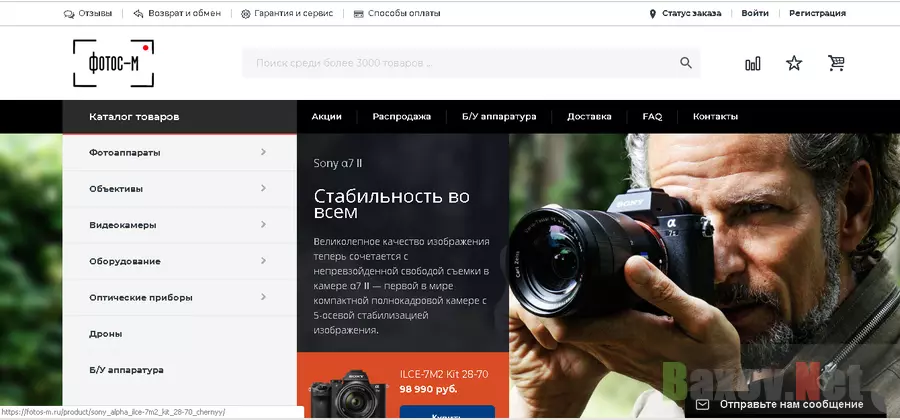Expand the Оборудование category chevron
Screen dimensions: 900x420
pos(263,260)
